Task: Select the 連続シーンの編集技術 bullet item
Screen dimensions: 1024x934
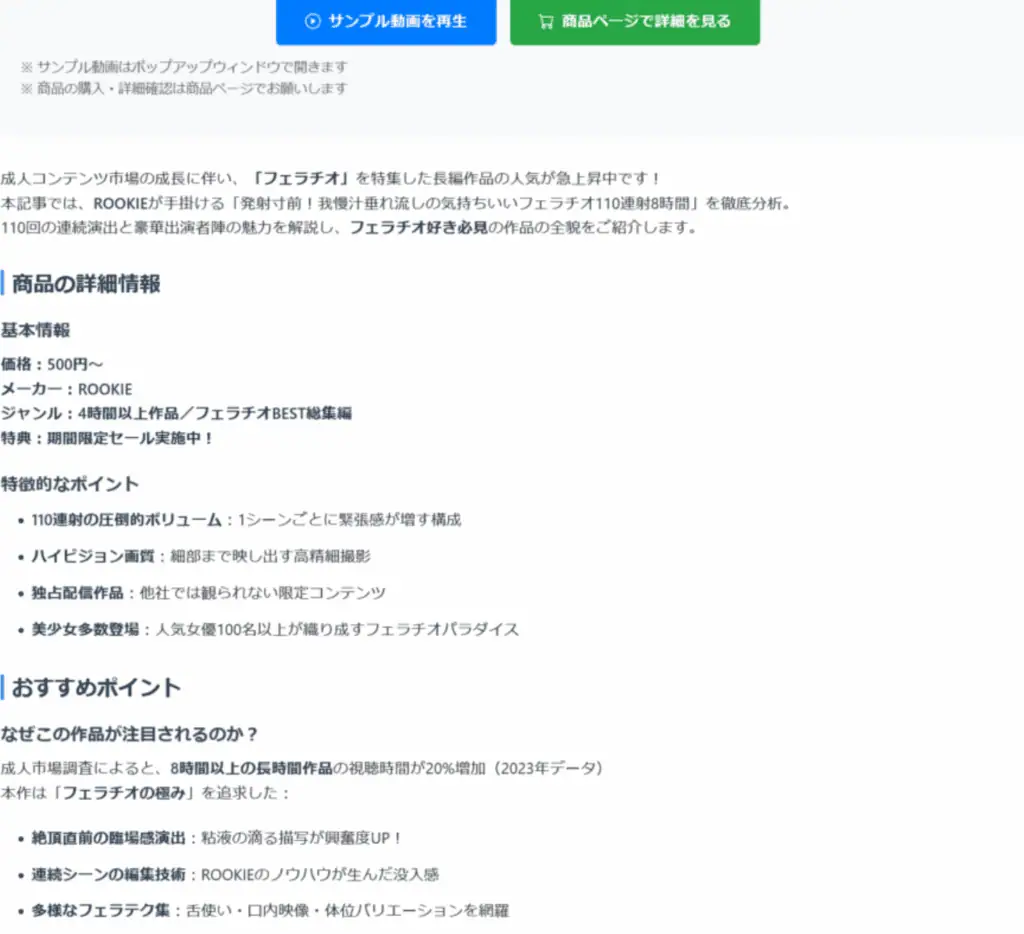Action: pos(235,874)
